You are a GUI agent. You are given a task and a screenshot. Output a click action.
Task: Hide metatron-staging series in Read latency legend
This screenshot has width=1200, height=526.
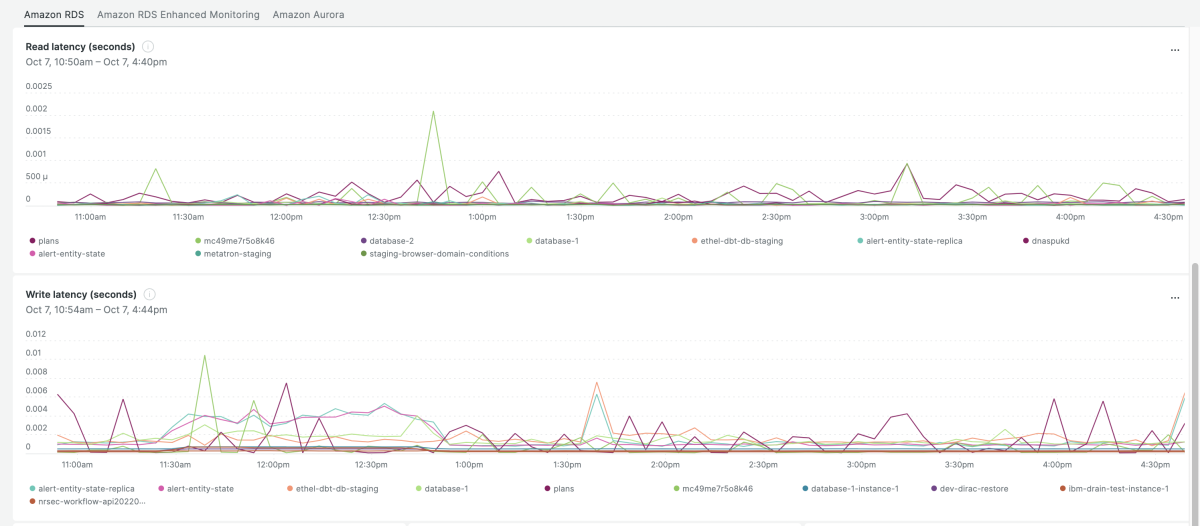[233, 254]
